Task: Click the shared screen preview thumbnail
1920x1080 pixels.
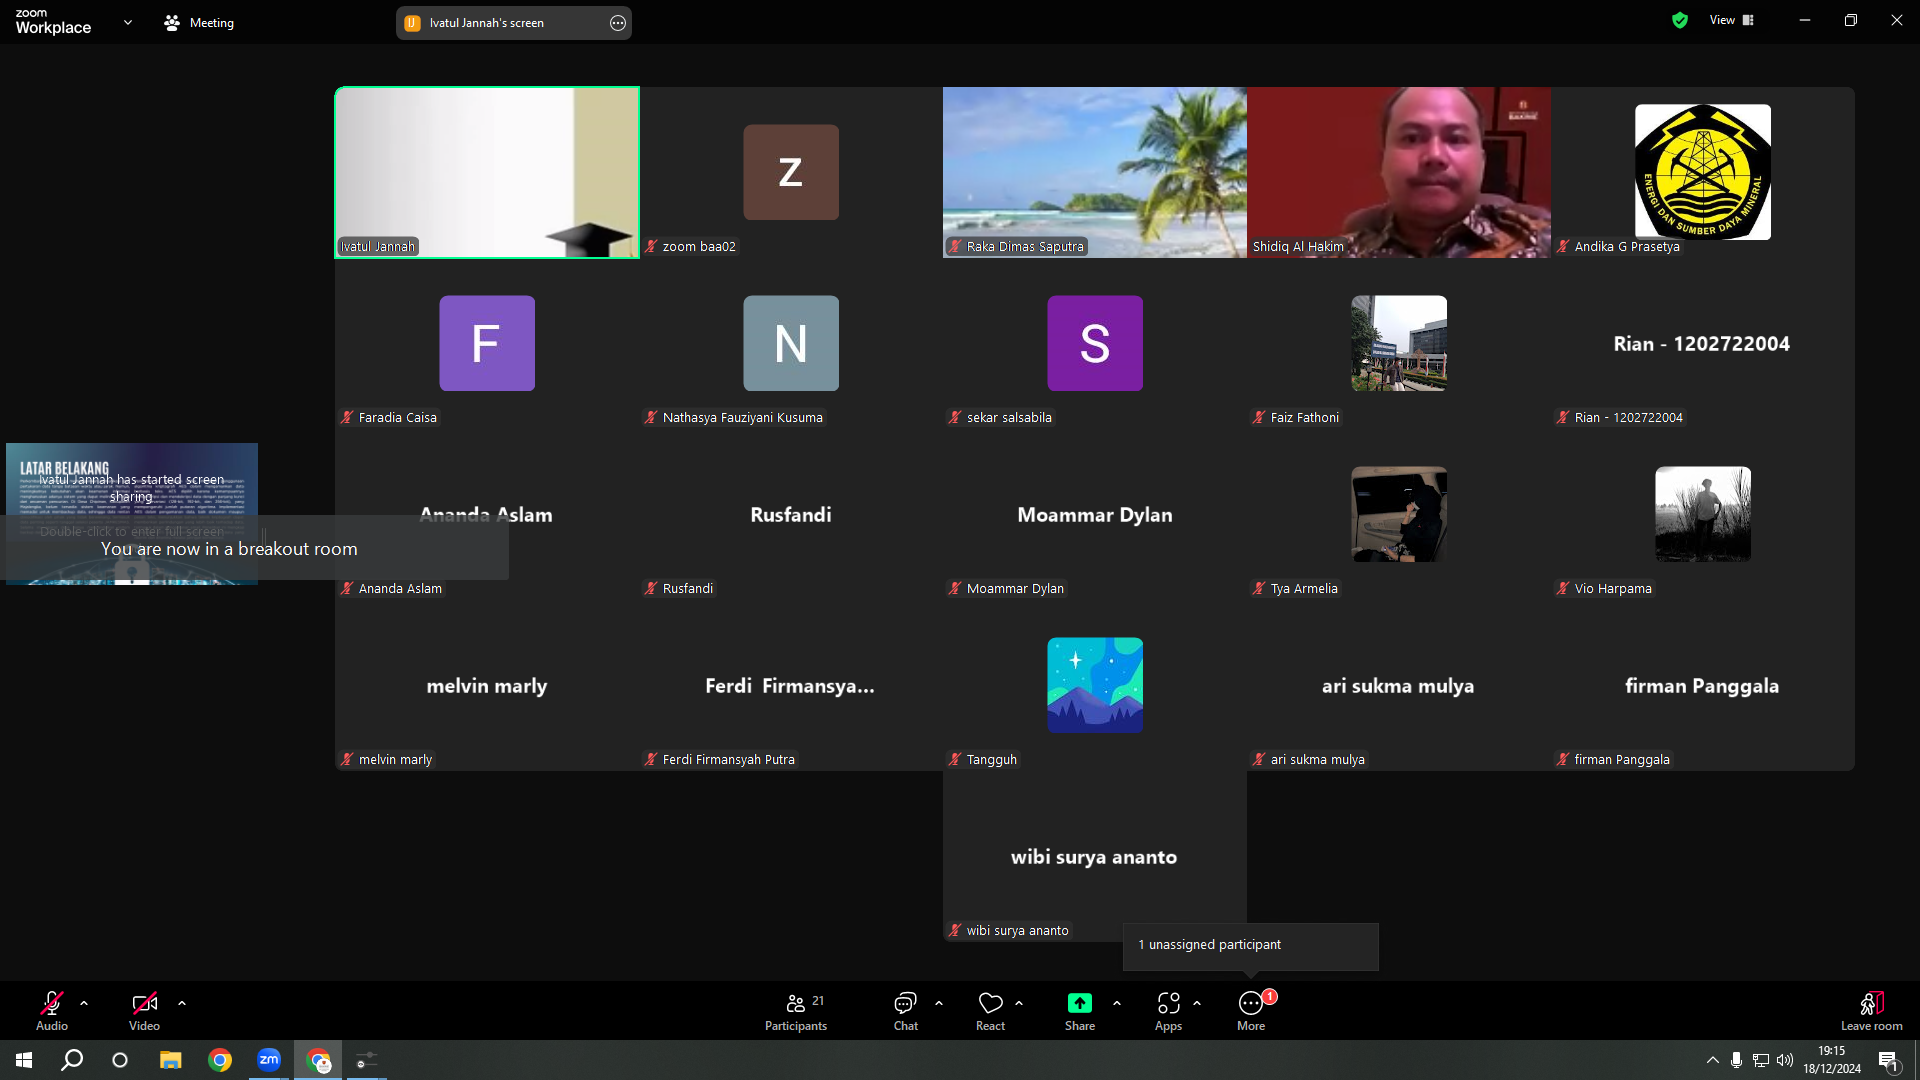Action: (132, 513)
